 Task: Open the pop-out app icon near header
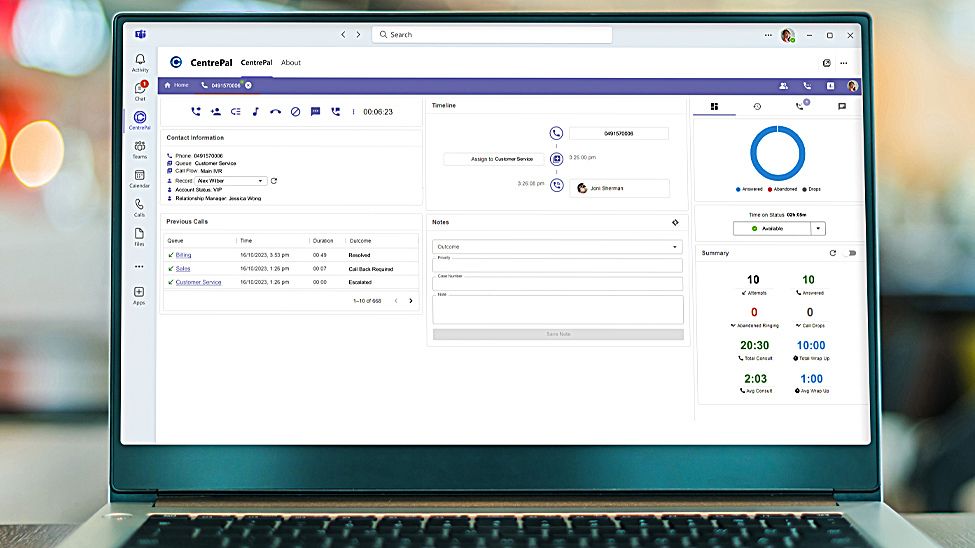[826, 63]
